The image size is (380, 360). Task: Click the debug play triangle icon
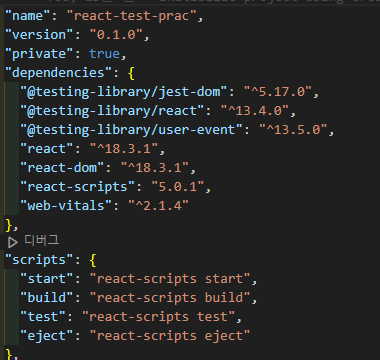[x=12, y=242]
